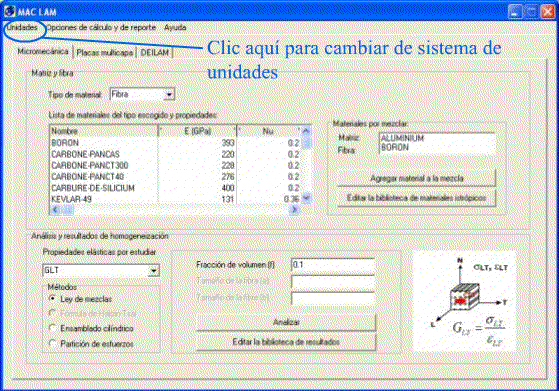Switch to the Micromecánica tab

click(x=43, y=51)
